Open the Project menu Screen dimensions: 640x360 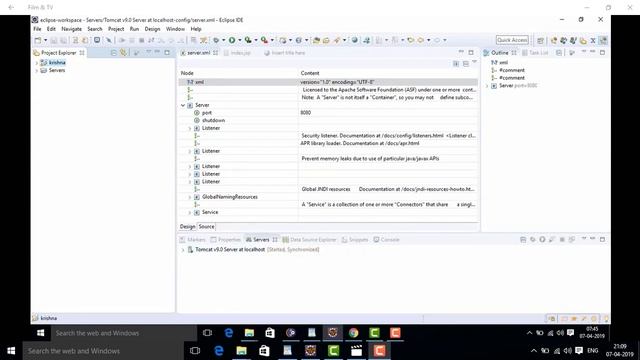tap(116, 29)
